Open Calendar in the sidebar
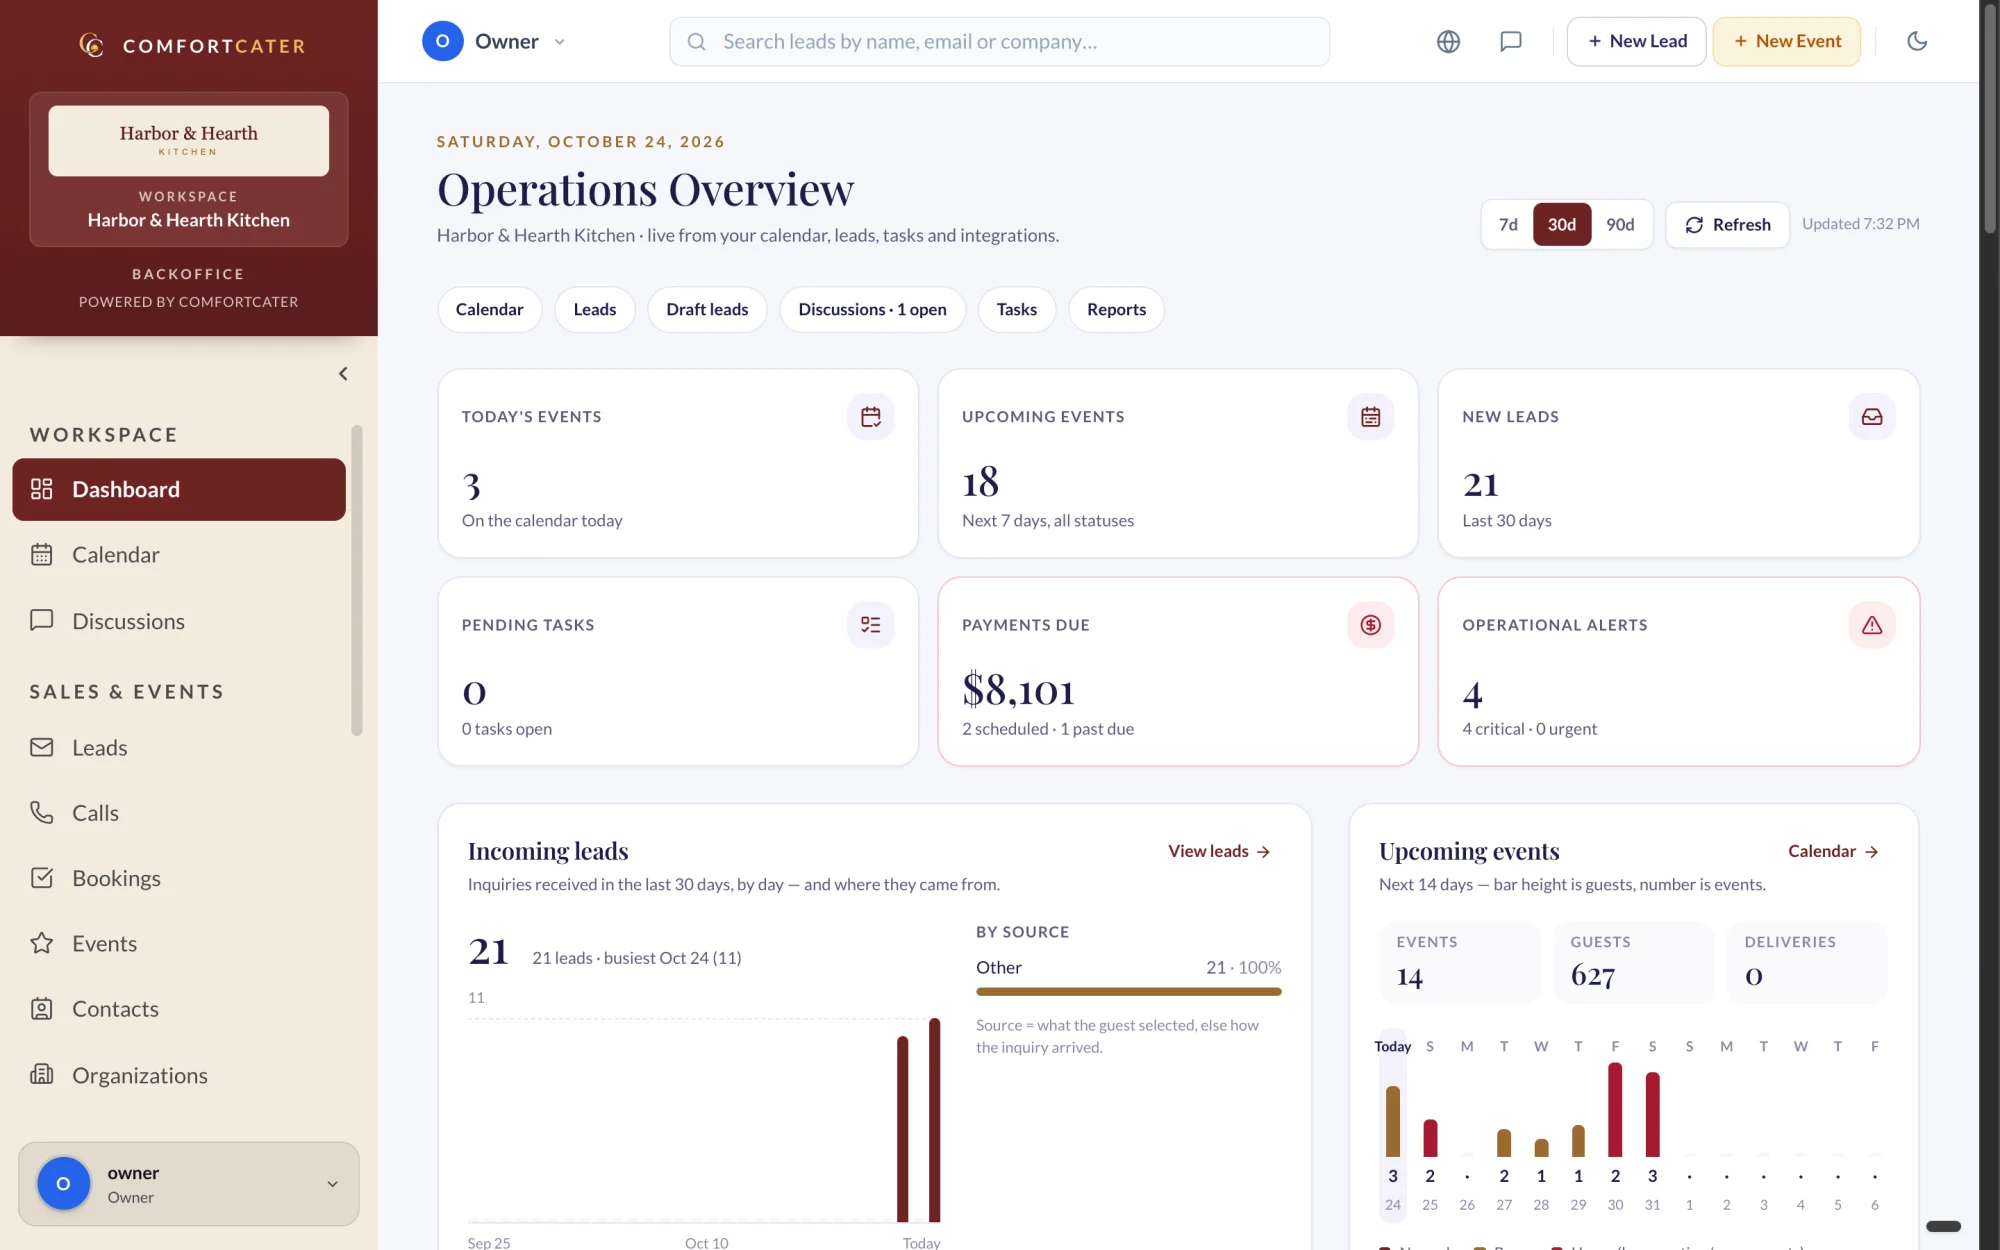Screen dimensions: 2000x1250 (179, 555)
